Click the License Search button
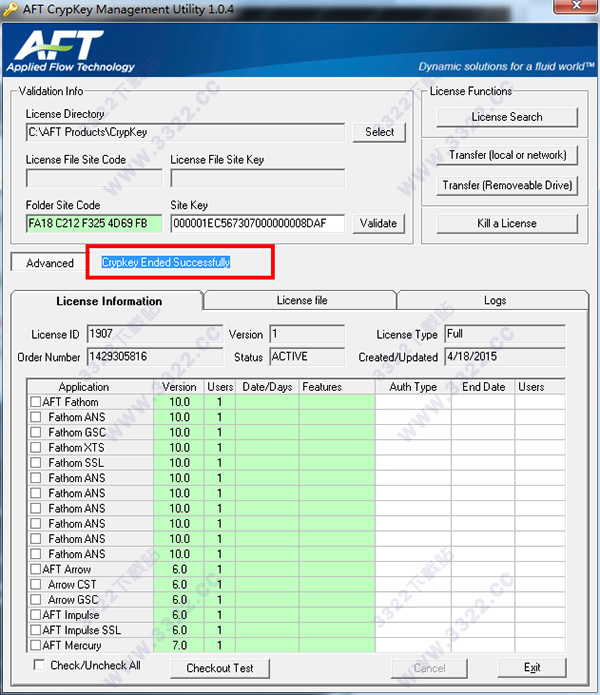The height and width of the screenshot is (695, 600). [x=507, y=117]
